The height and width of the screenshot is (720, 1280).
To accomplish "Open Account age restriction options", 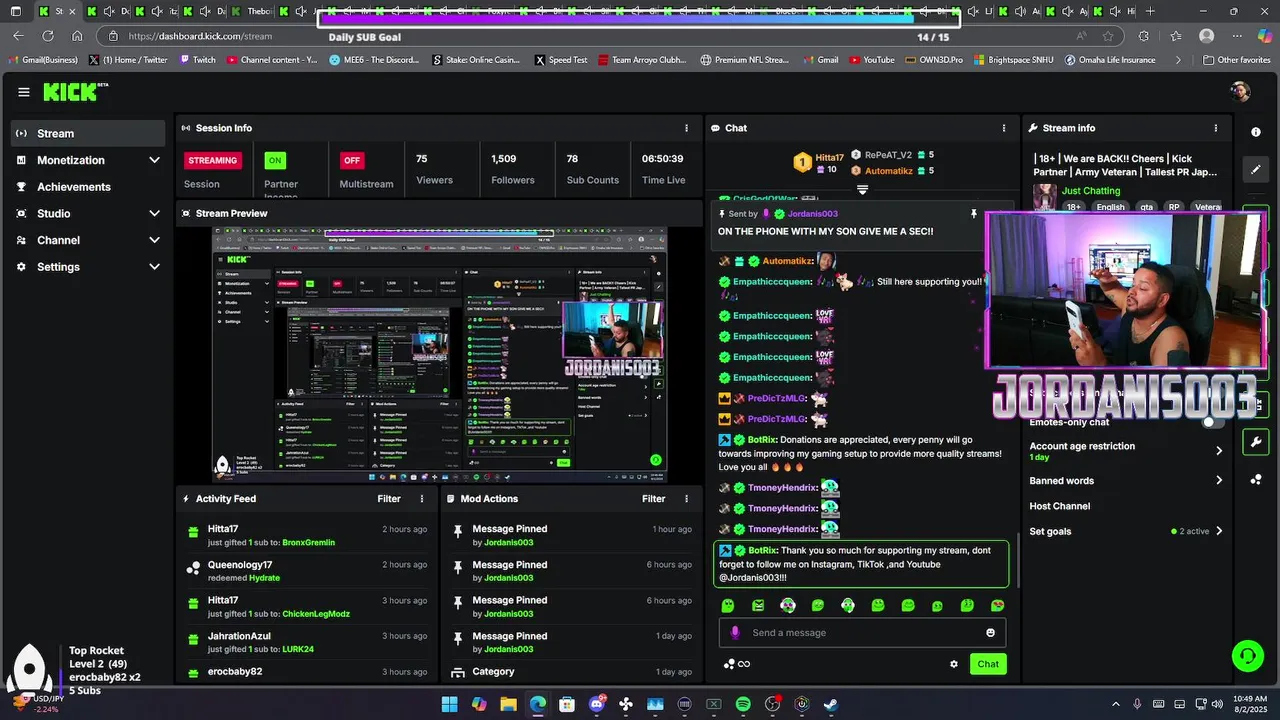I will click(x=1126, y=451).
